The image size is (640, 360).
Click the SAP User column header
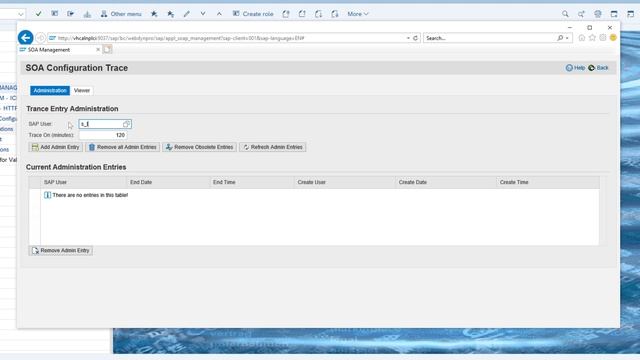tap(84, 182)
